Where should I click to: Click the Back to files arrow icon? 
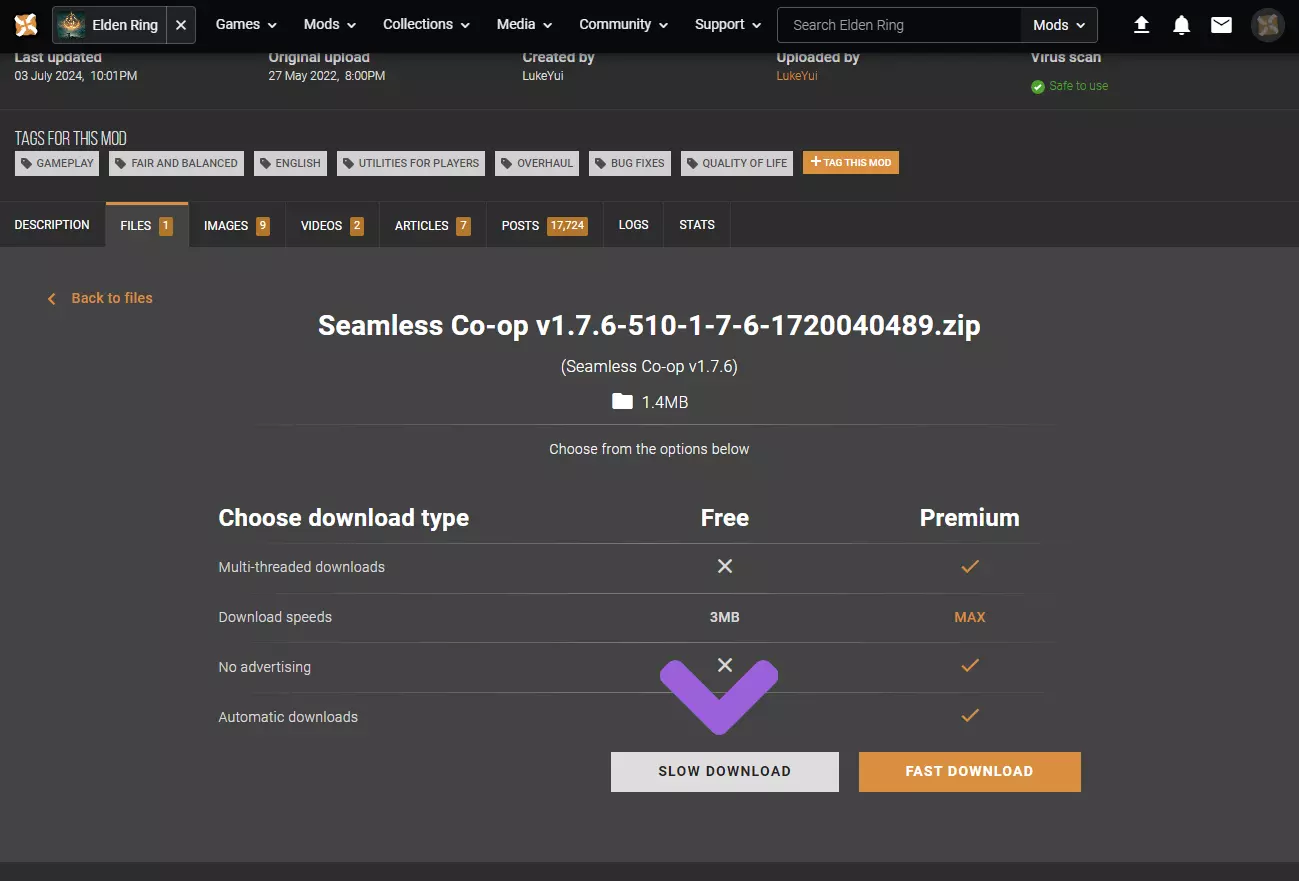[x=52, y=299]
